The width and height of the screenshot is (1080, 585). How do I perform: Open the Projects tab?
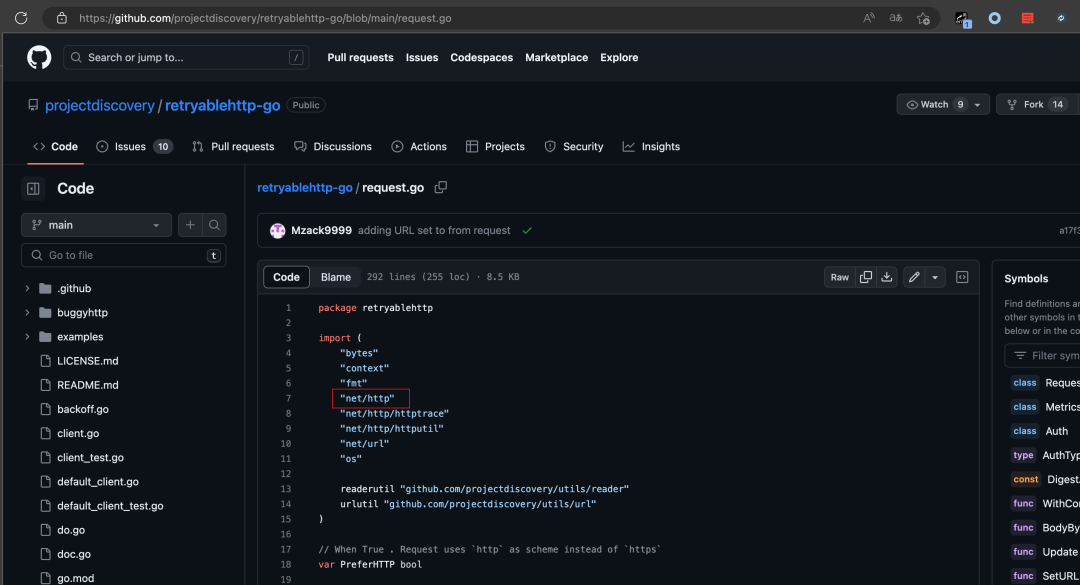[495, 147]
